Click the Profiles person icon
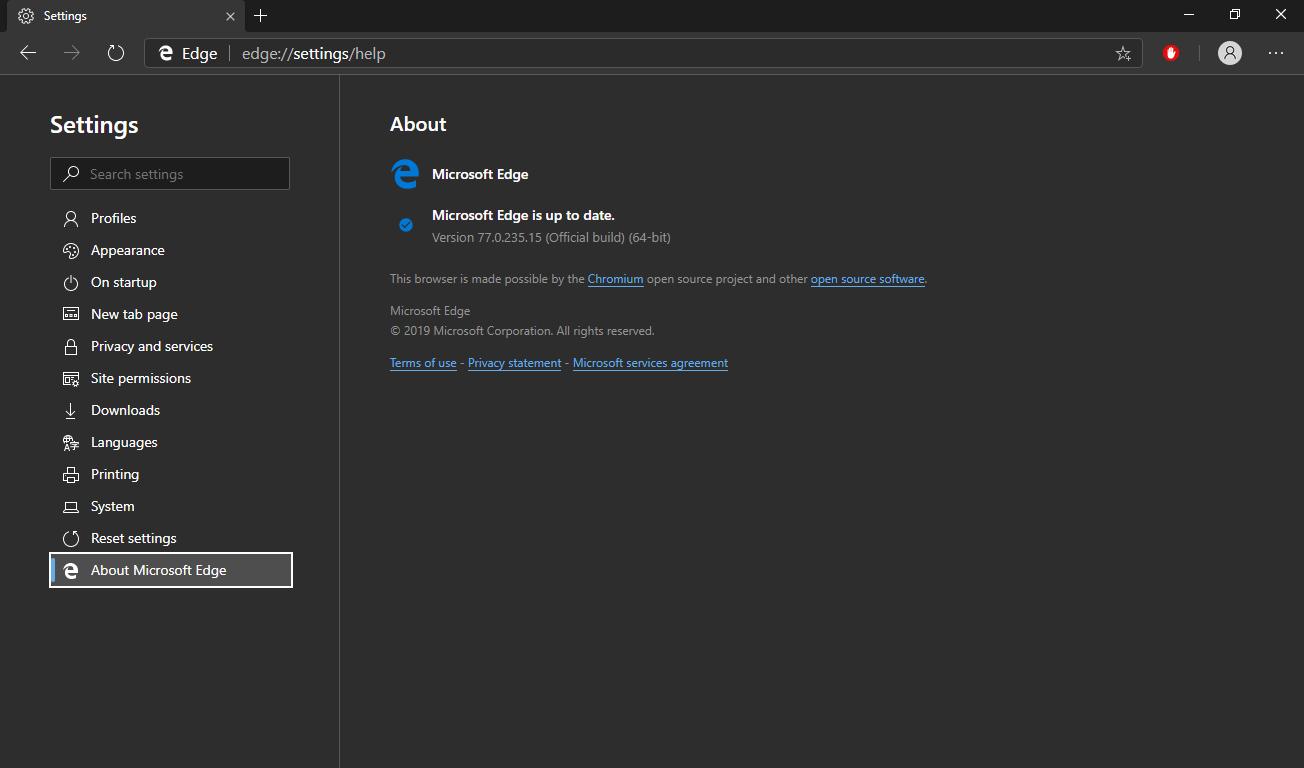Screen dimensions: 1304x768 [x=71, y=218]
